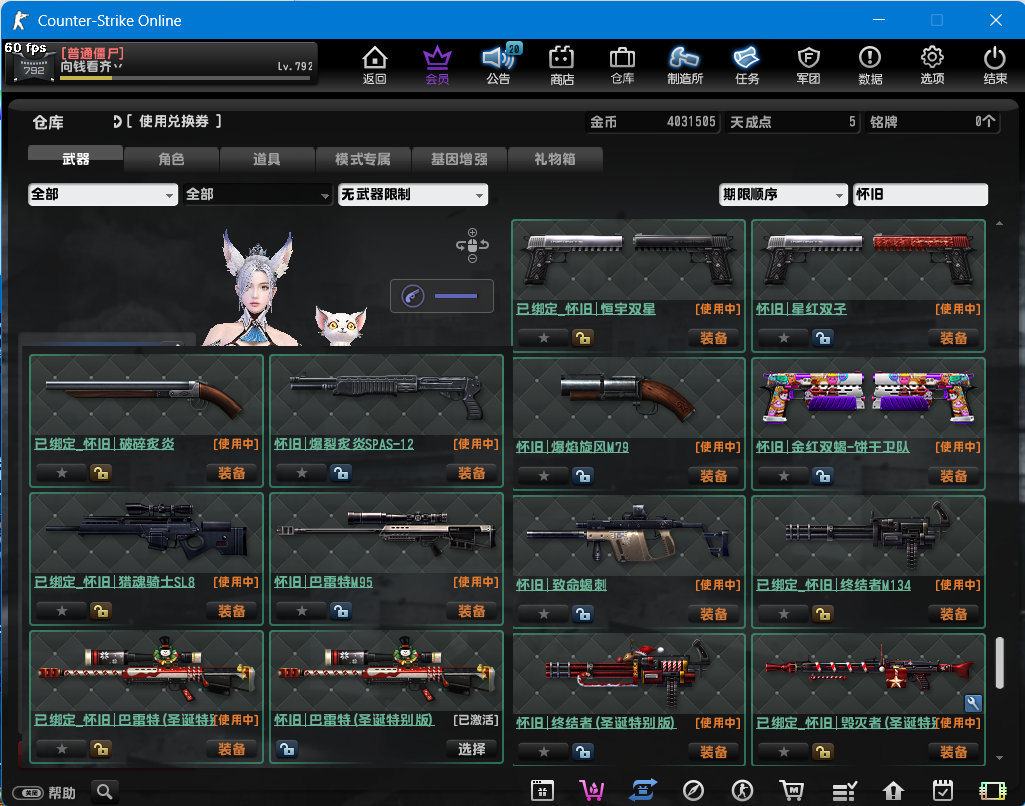This screenshot has height=806, width=1025.
Task: Open the first 全部 category dropdown
Action: click(x=103, y=194)
